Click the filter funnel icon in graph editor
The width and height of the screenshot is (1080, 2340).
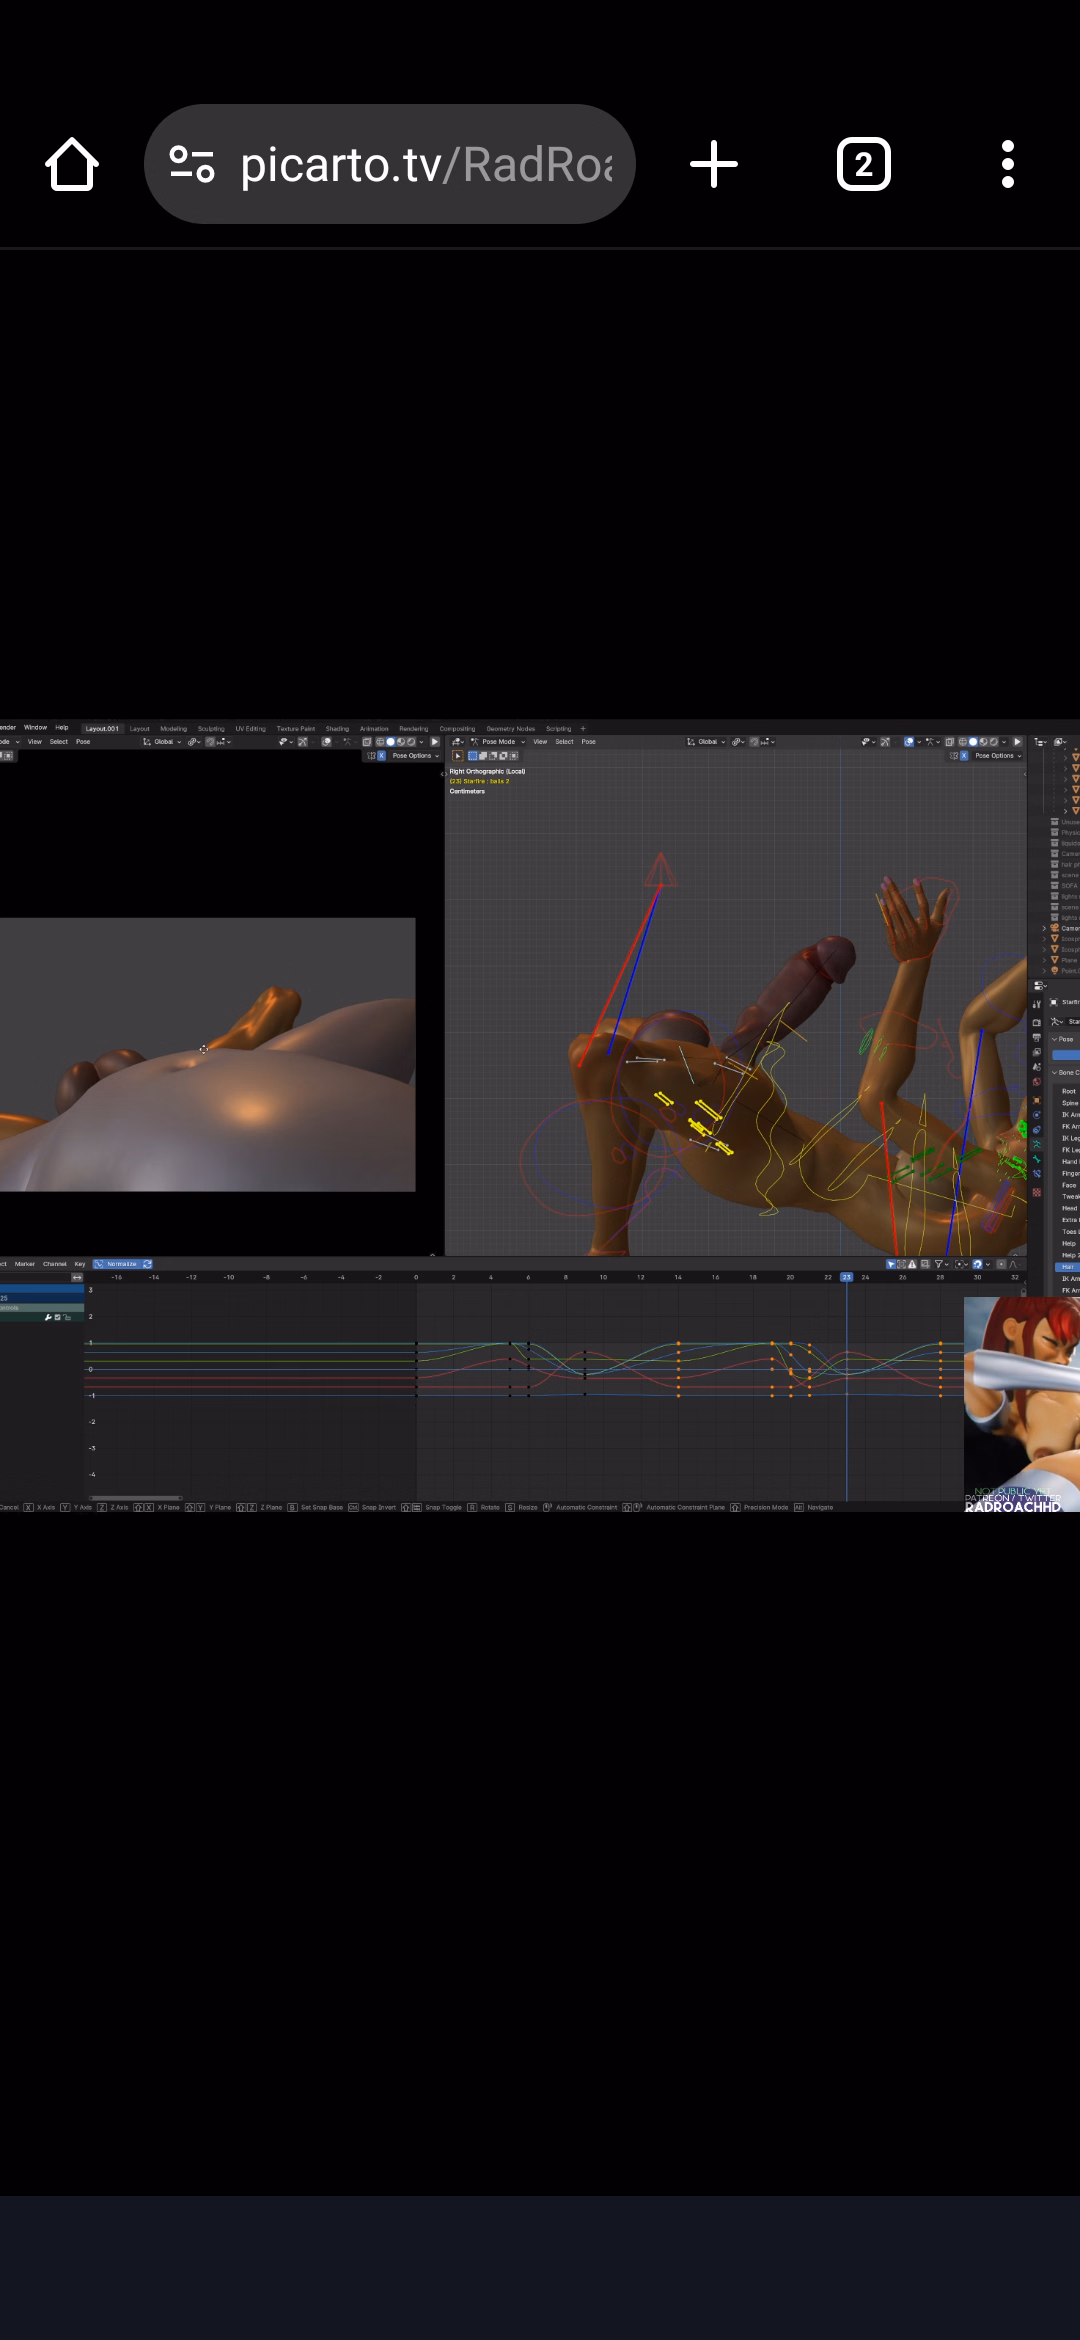click(x=939, y=1264)
